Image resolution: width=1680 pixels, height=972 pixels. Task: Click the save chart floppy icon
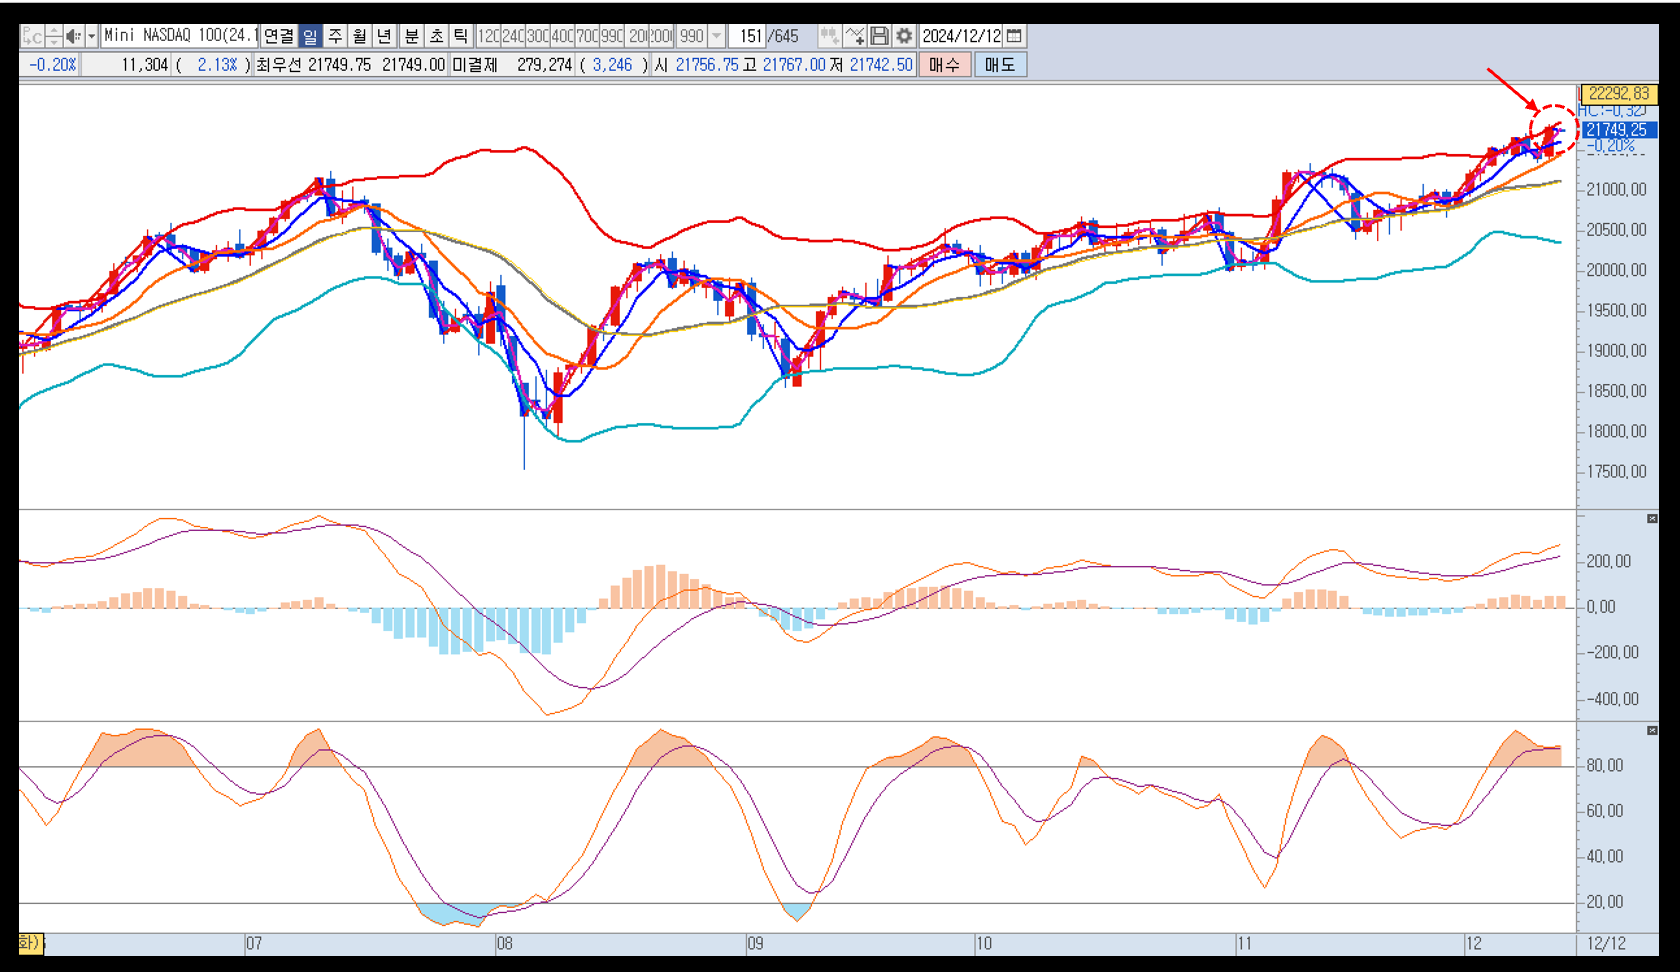click(x=879, y=36)
